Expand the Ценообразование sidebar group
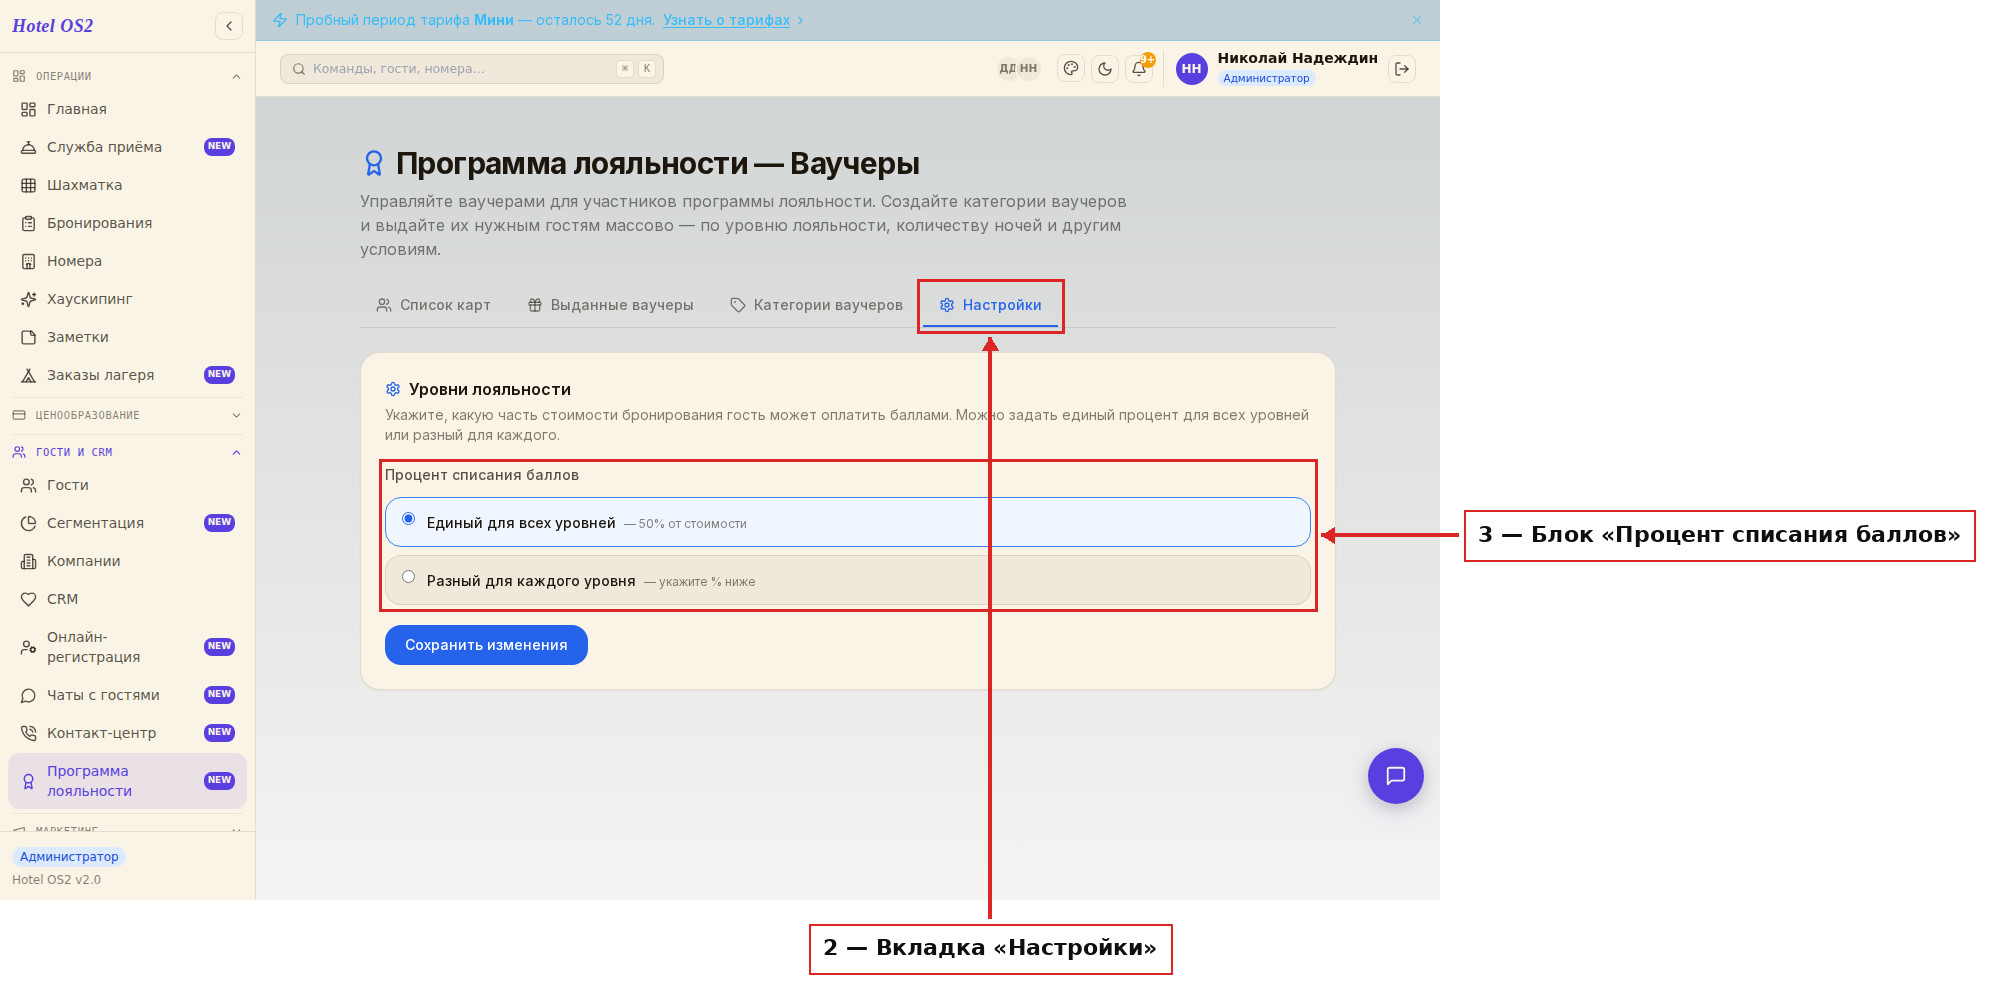Screen dimensions: 1999x998 tap(127, 415)
